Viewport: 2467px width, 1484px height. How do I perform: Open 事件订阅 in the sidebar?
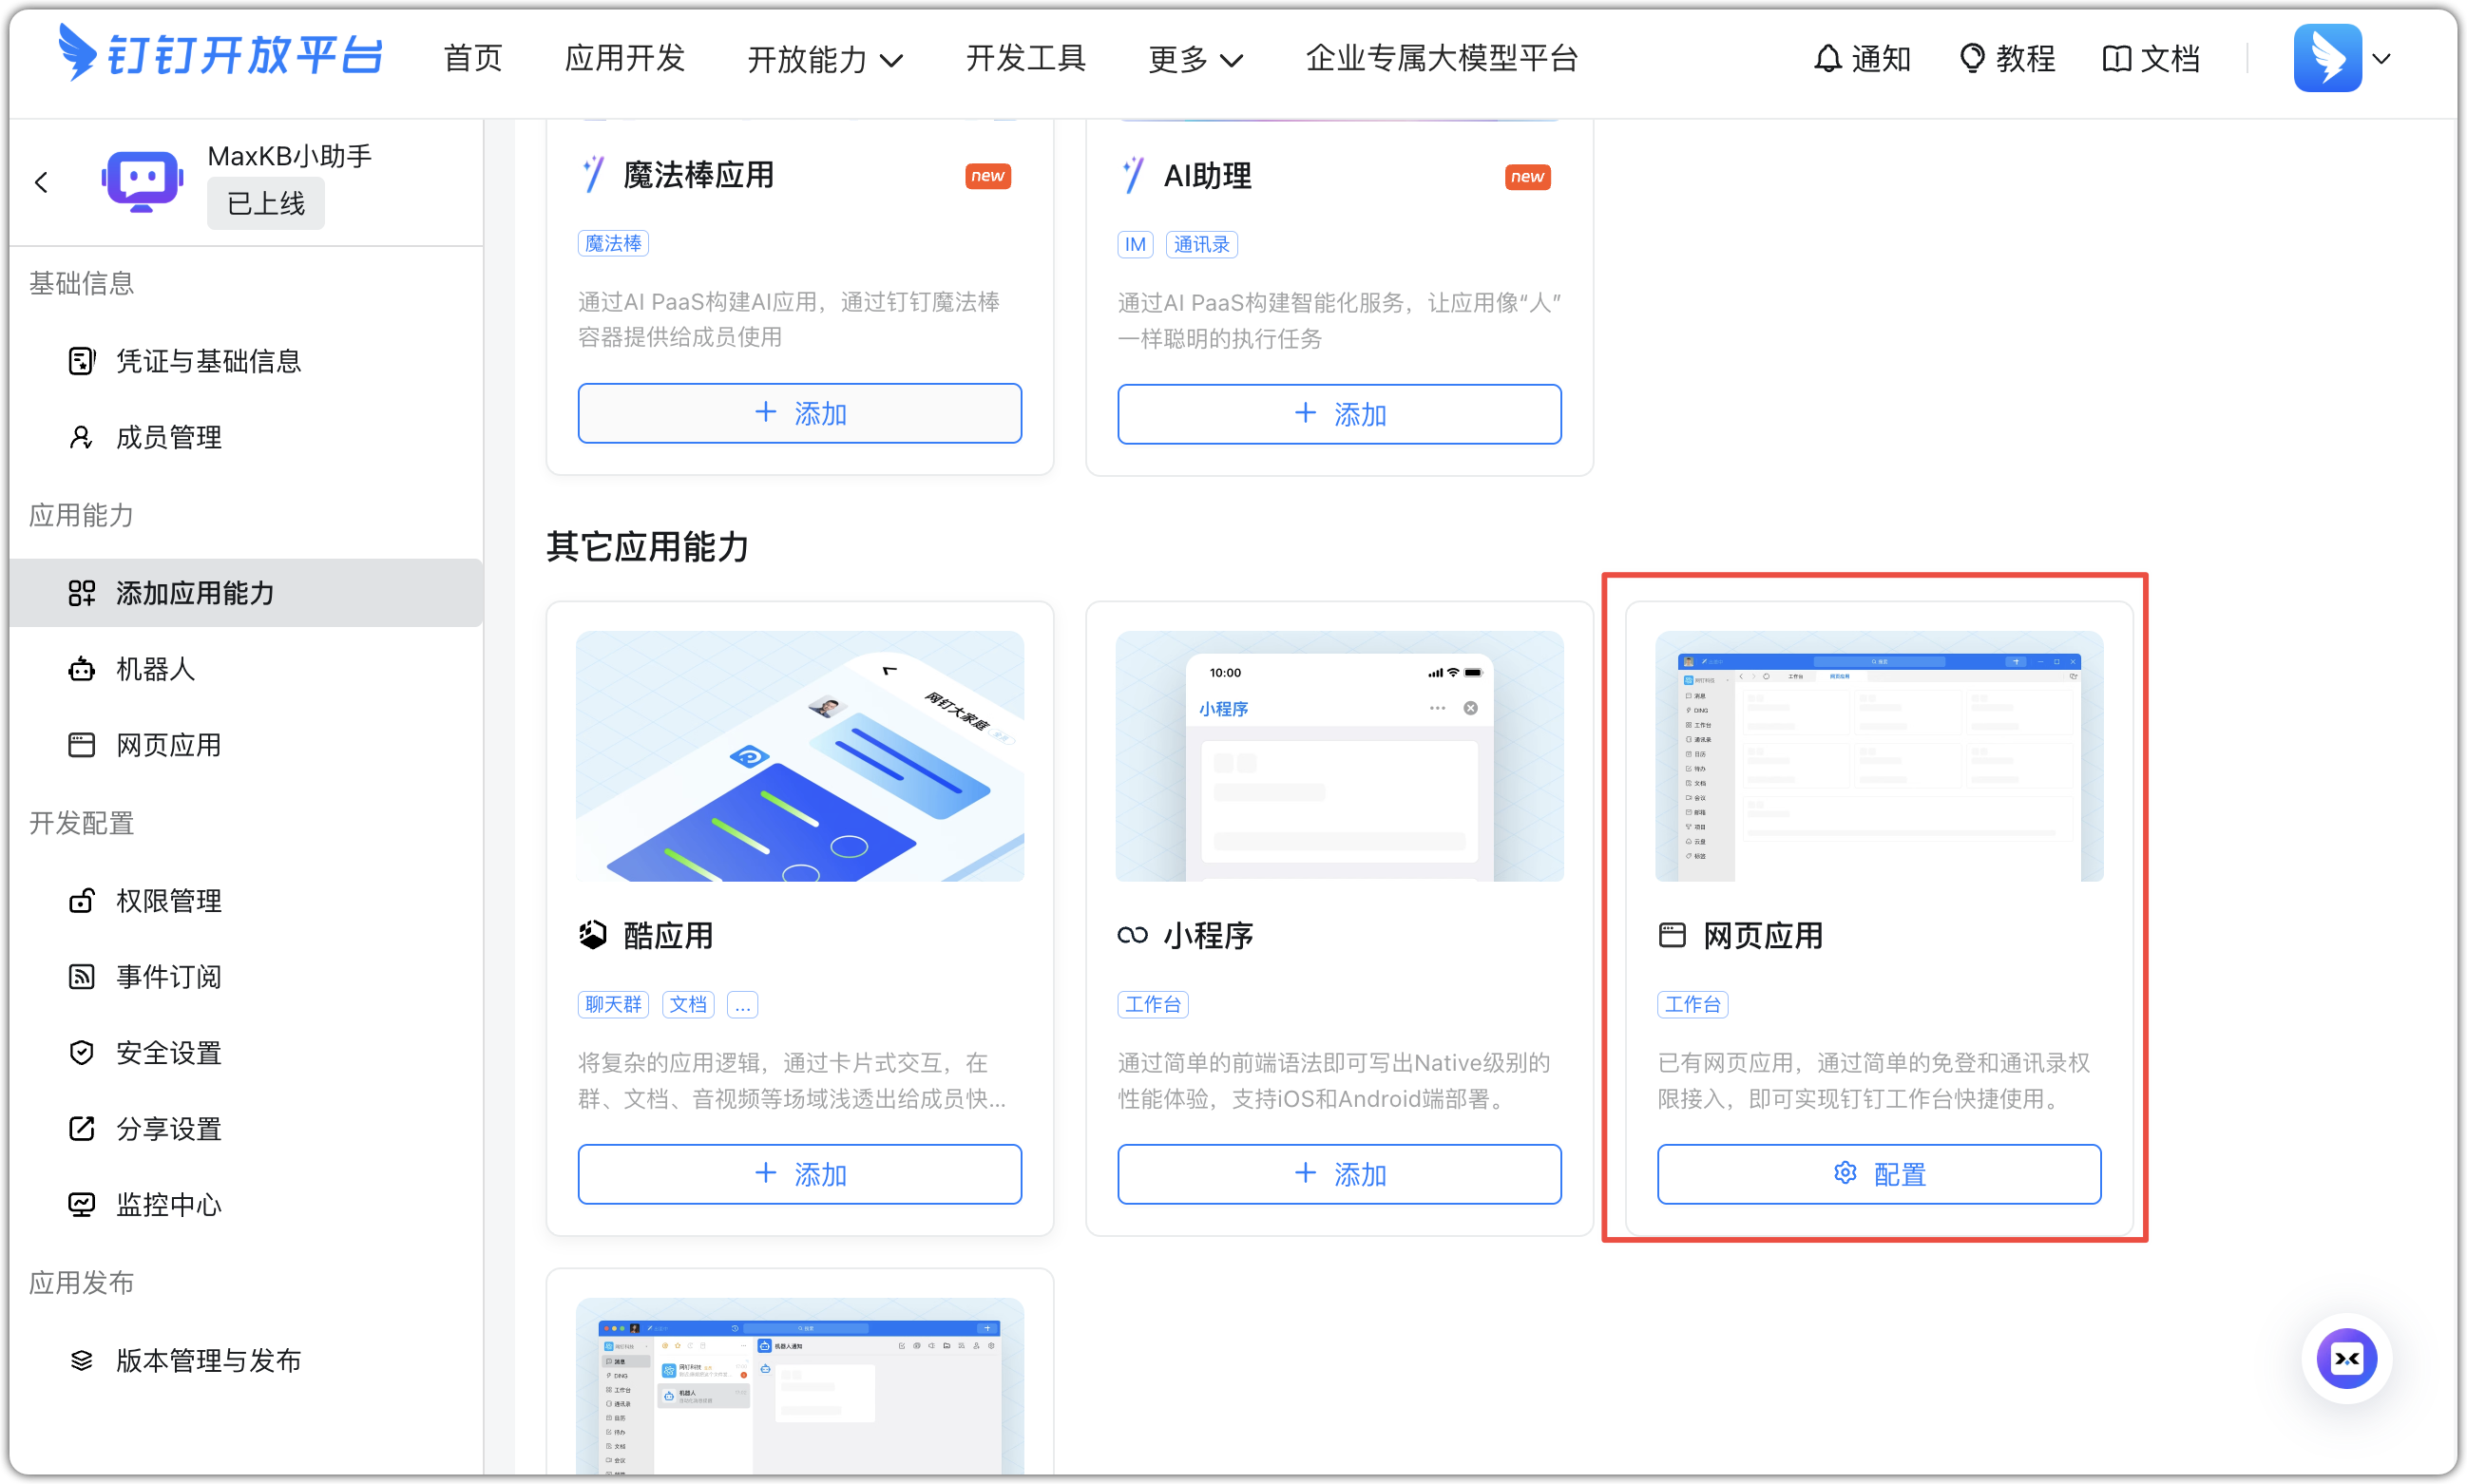[x=168, y=977]
